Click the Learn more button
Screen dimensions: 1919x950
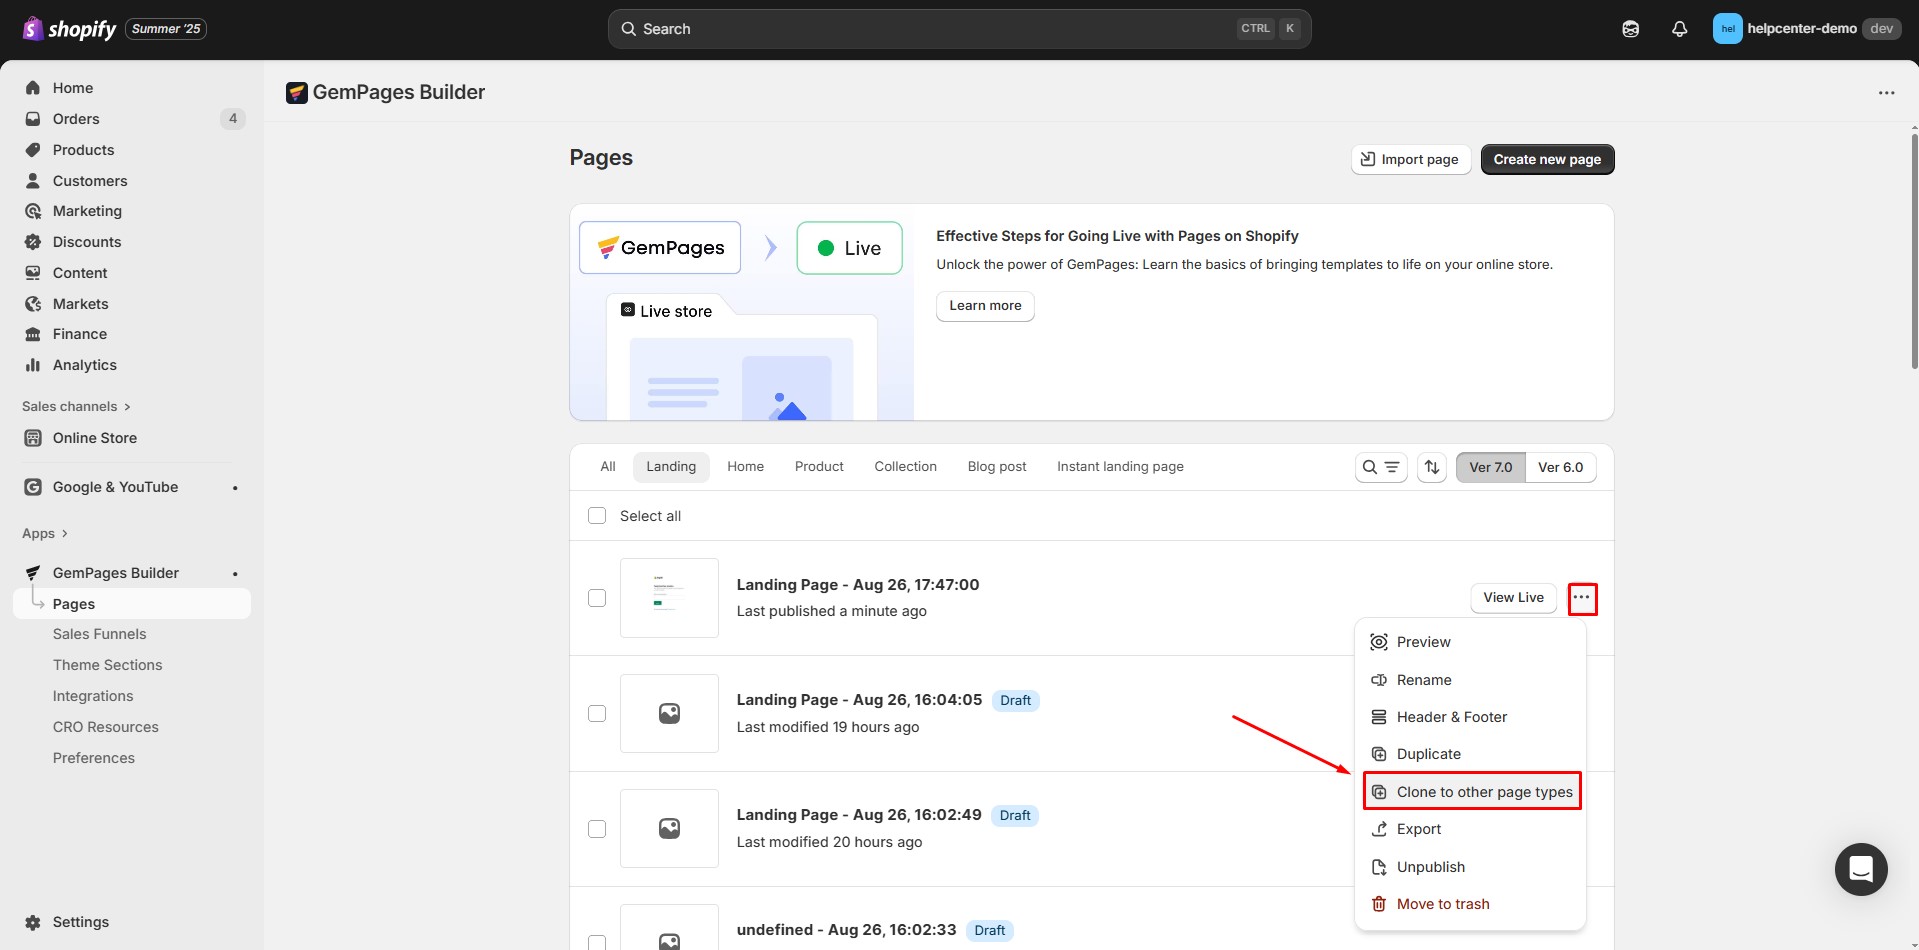pyautogui.click(x=984, y=306)
